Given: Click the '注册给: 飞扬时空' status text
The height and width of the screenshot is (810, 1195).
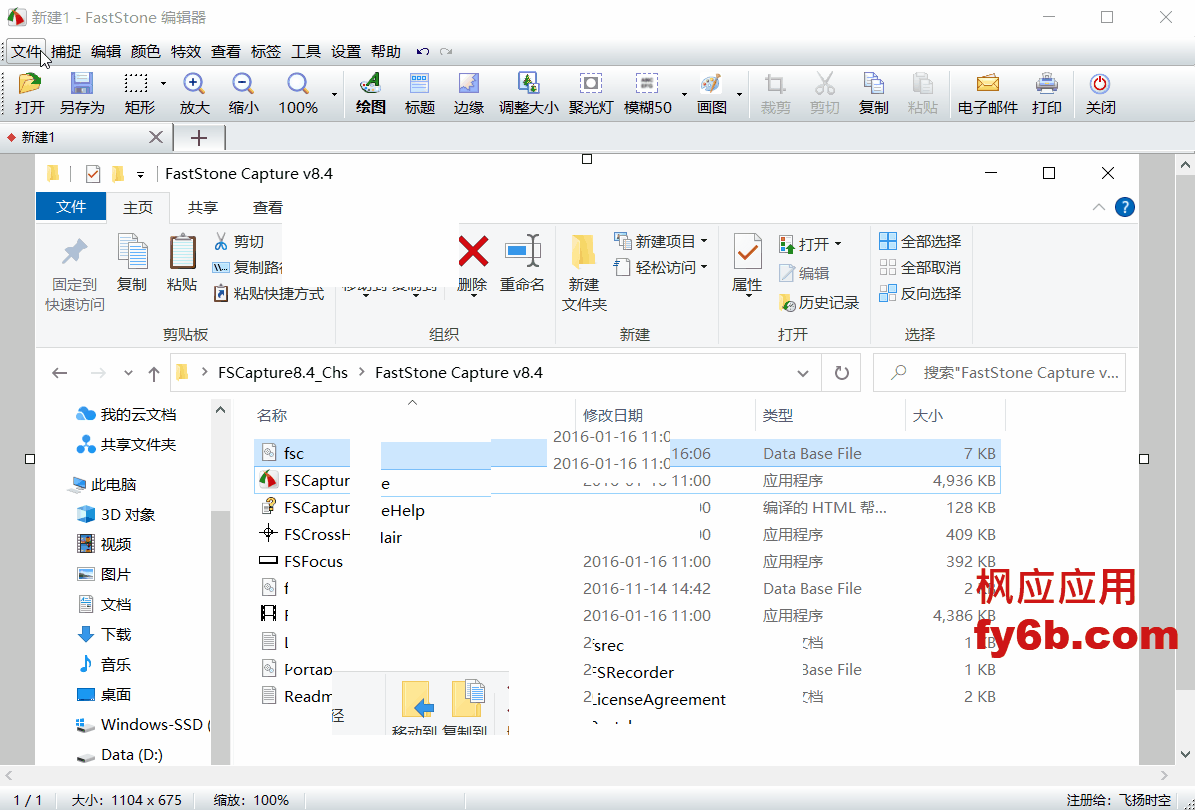Looking at the screenshot, I should tap(1118, 800).
